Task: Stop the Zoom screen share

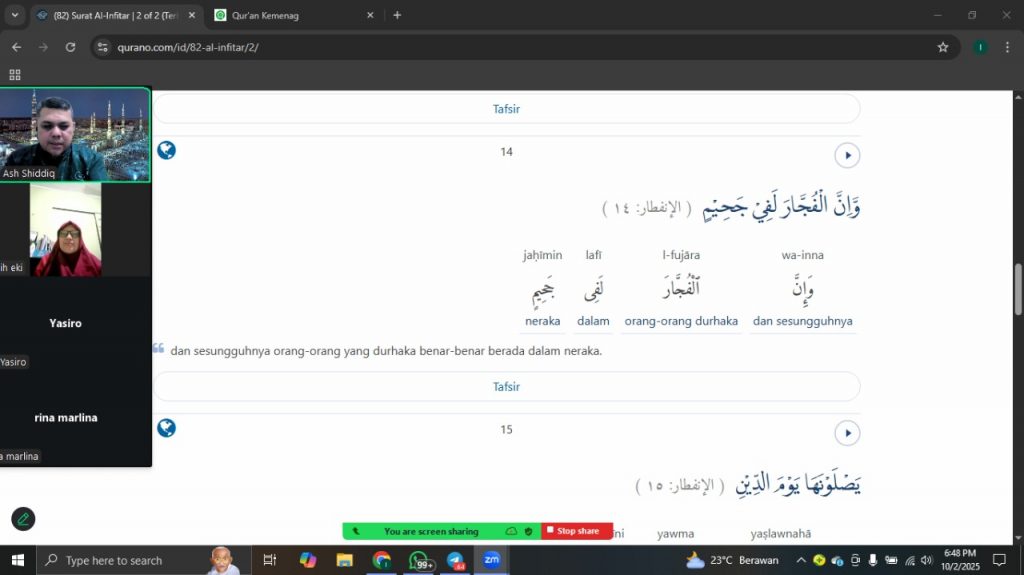Action: (577, 531)
